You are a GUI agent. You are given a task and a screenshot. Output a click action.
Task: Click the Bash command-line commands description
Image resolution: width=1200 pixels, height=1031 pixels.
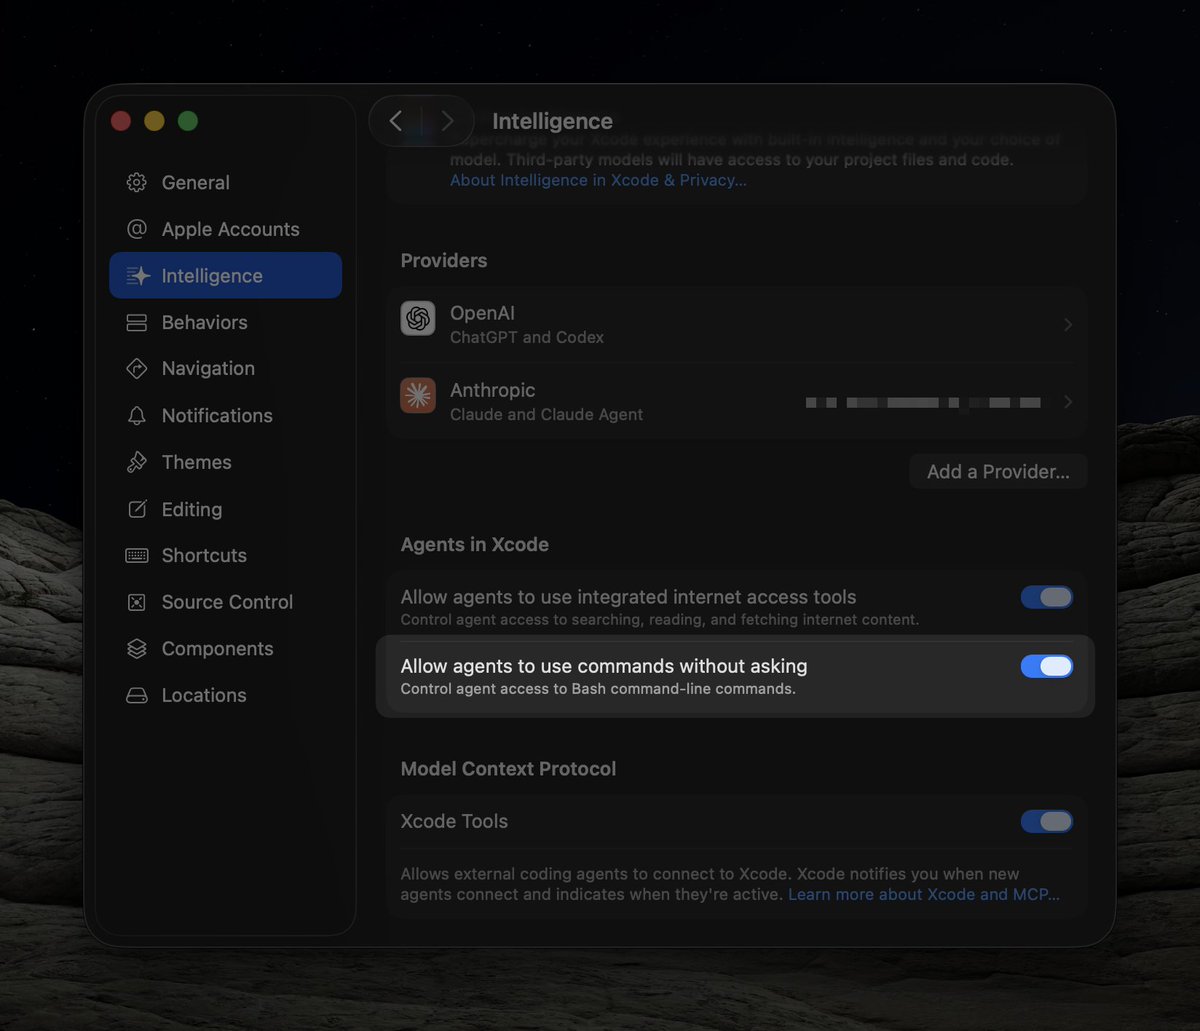598,688
